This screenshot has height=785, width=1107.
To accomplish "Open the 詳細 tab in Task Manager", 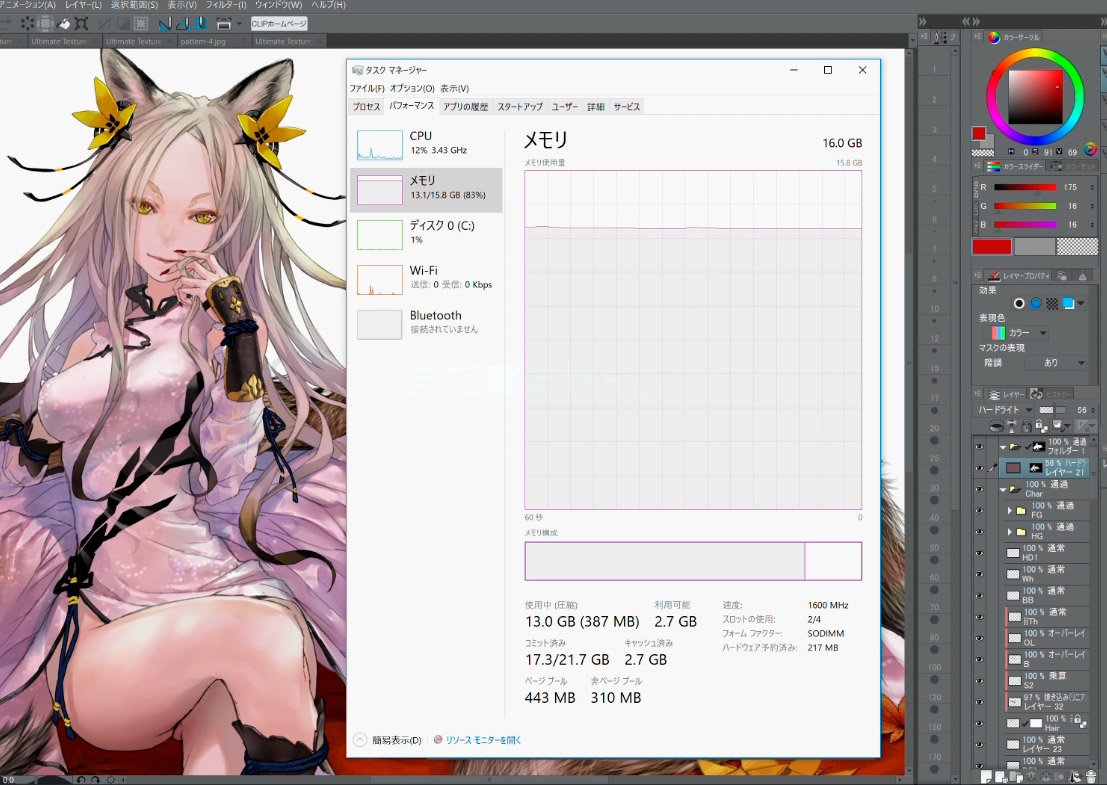I will [x=596, y=107].
